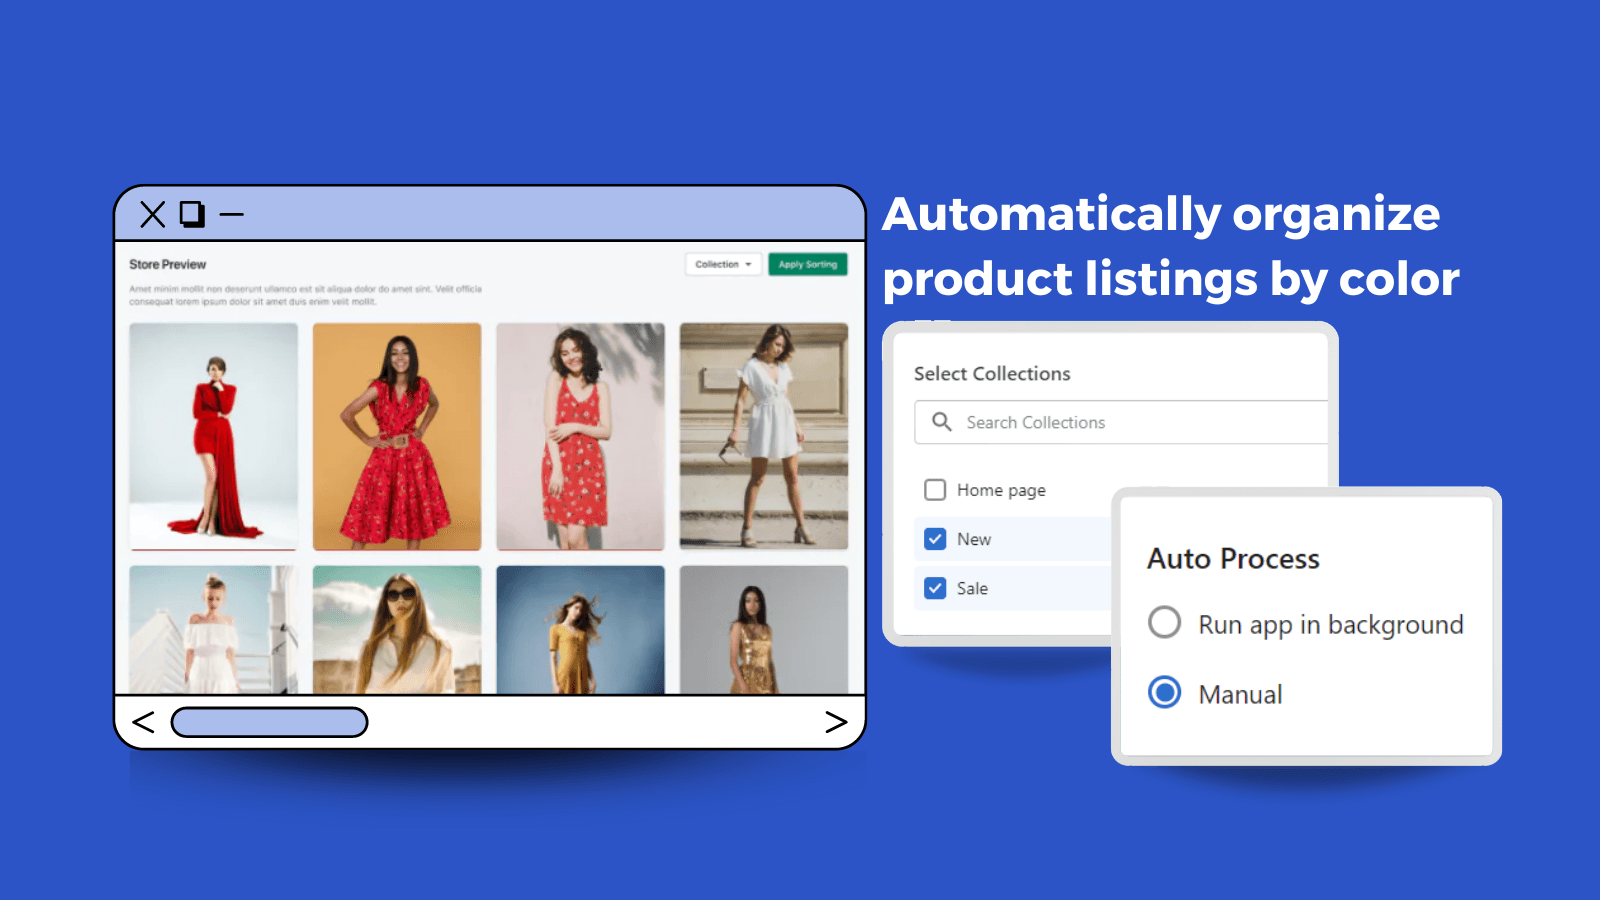Viewport: 1600px width, 900px height.
Task: Click the horizontal scrollbar handle
Action: [268, 722]
